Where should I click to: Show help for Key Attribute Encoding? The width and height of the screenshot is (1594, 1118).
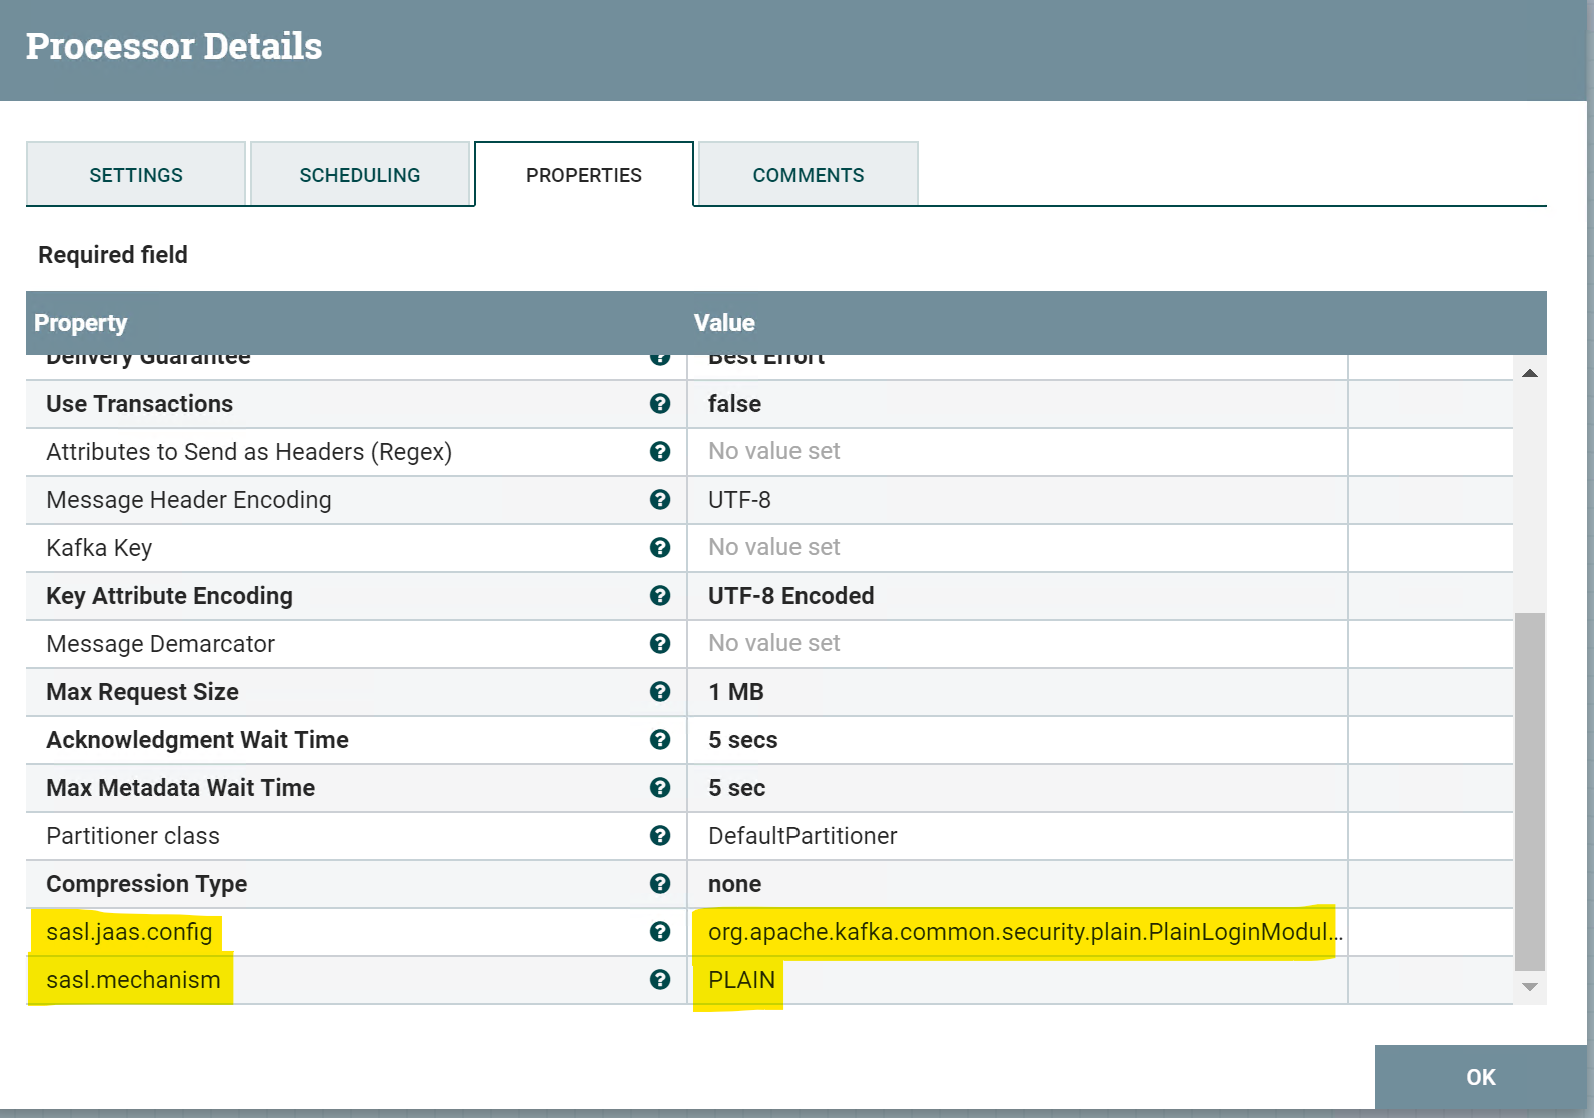point(660,595)
